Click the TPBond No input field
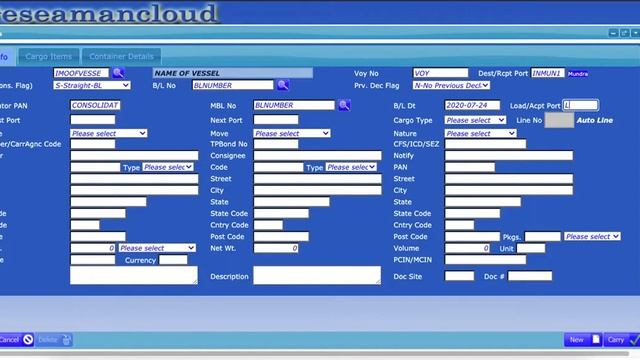 pyautogui.click(x=276, y=144)
